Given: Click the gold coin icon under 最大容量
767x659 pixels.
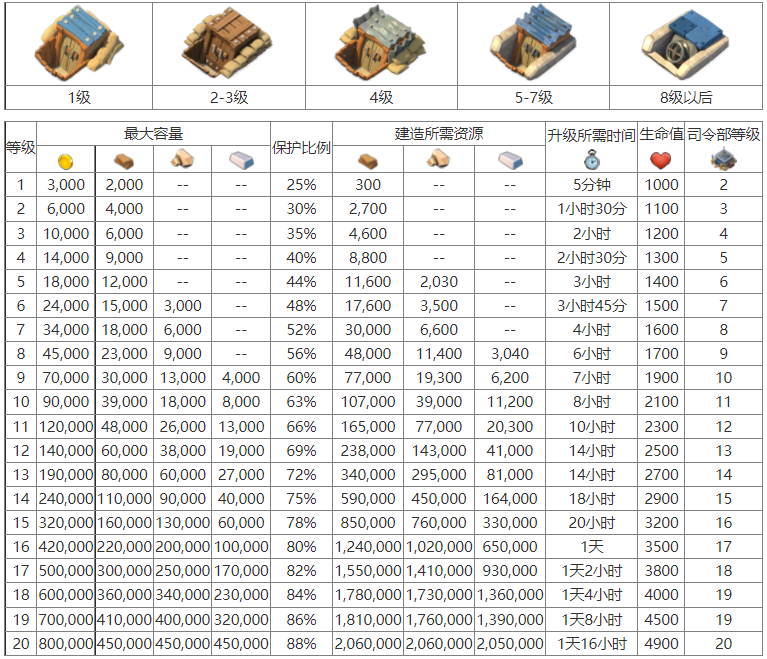Looking at the screenshot, I should 66,160.
